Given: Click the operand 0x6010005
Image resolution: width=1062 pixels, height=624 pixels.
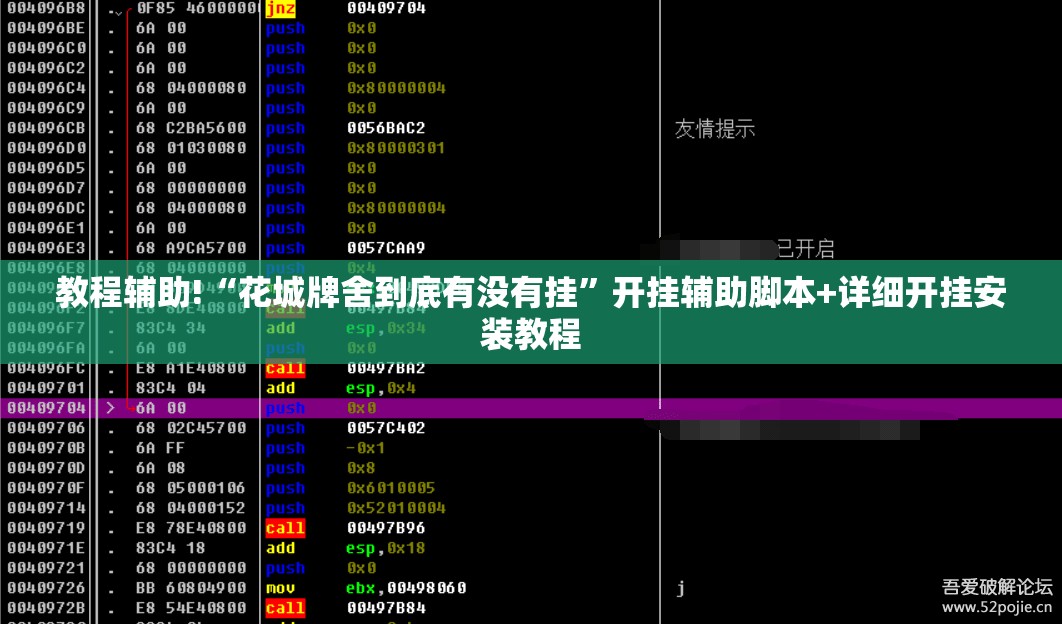Looking at the screenshot, I should pos(391,488).
